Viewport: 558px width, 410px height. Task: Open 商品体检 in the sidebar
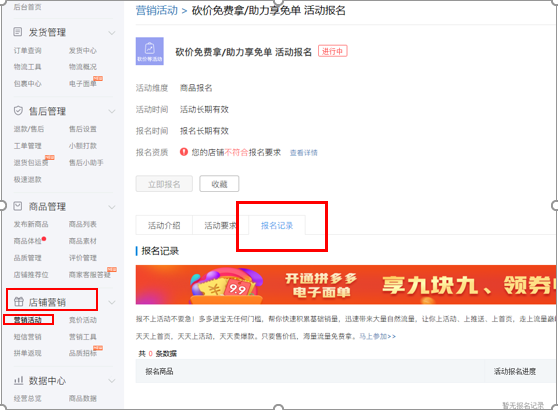pyautogui.click(x=27, y=241)
